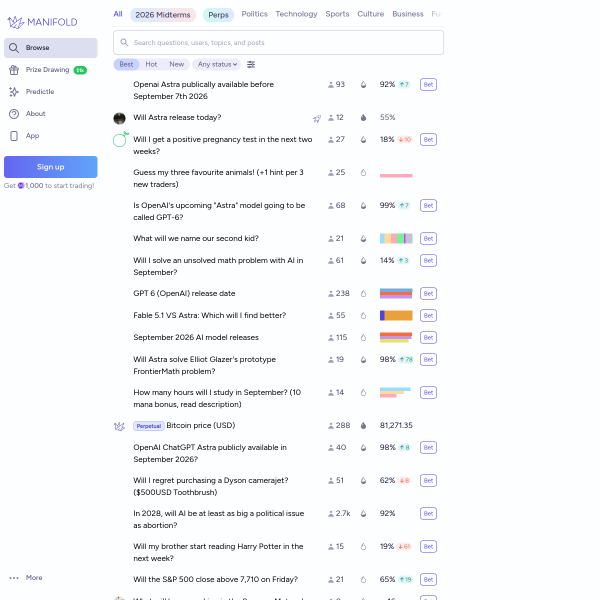Click answer bar for GPT 6 release date
600x600 pixels.
396,293
